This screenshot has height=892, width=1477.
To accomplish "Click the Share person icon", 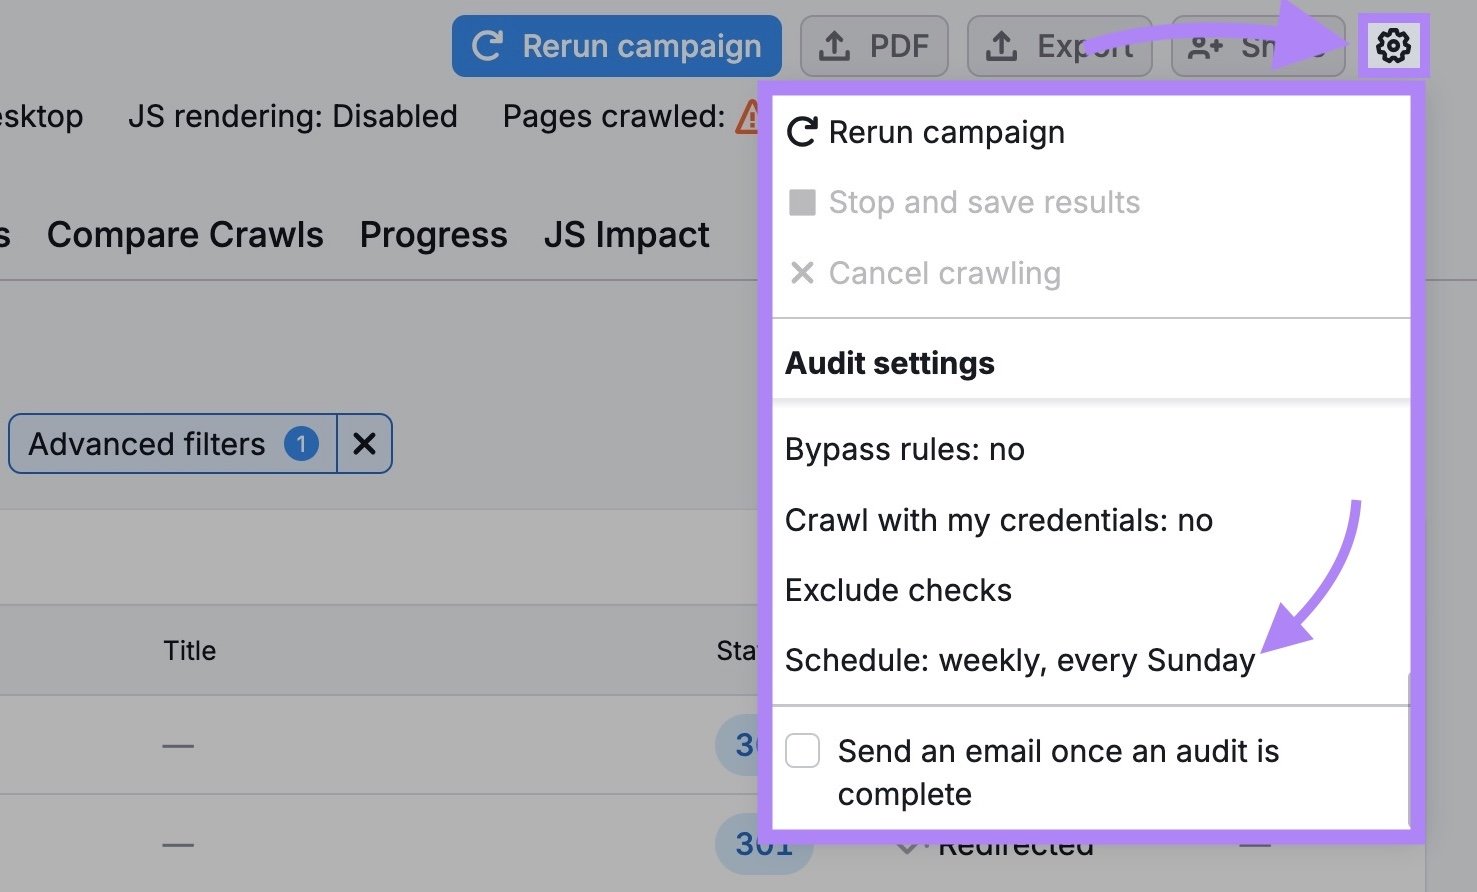I will tap(1203, 44).
